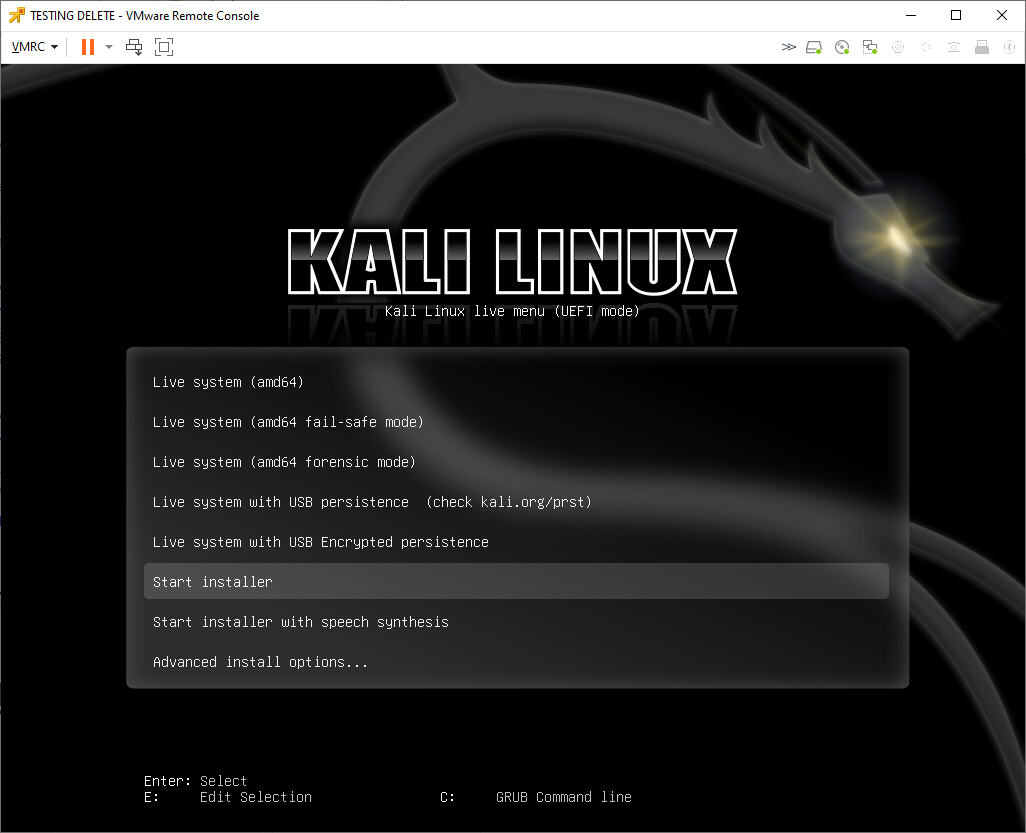Click Send Ctrl+Alt+Del icon
Screen dimensions: 1026x833
[x=134, y=47]
